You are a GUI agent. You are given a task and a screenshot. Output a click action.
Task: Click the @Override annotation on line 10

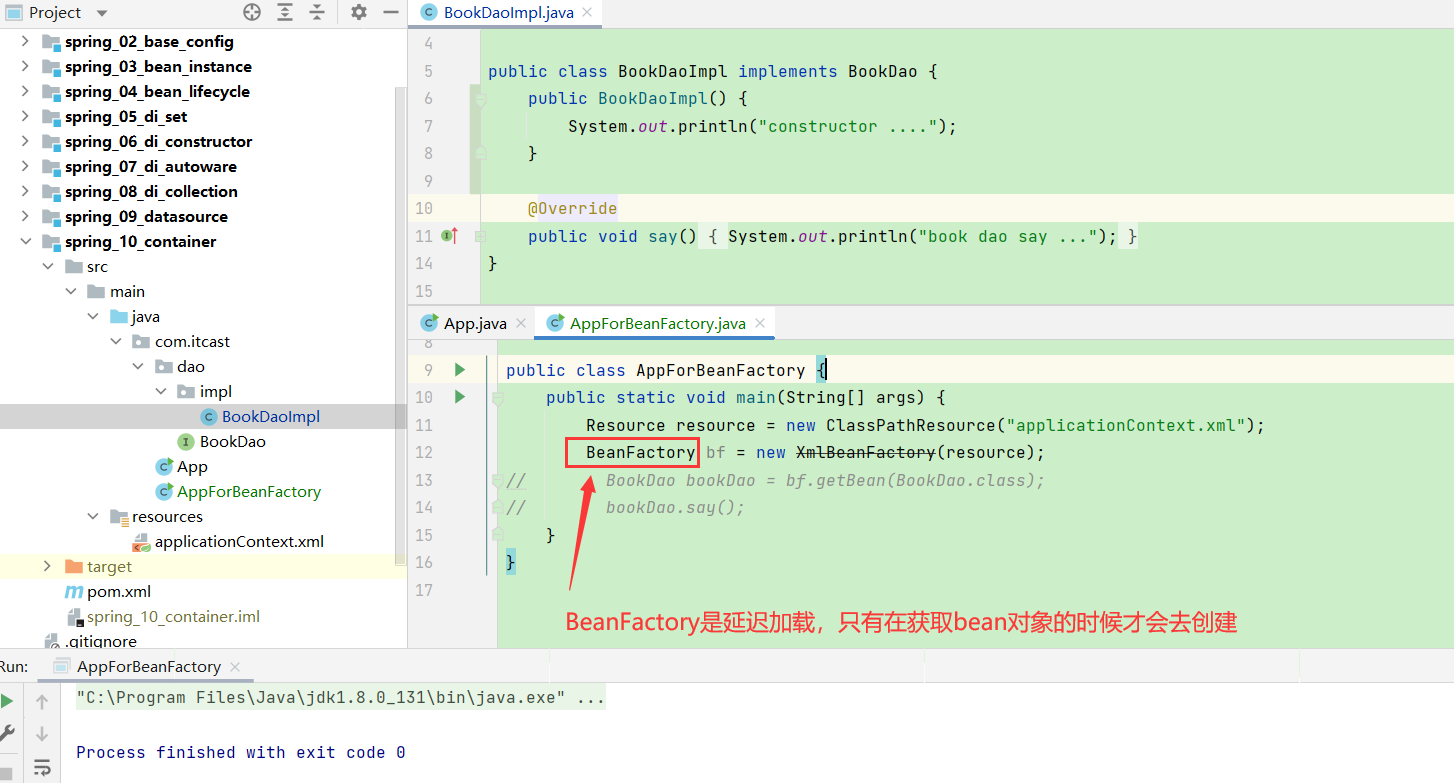point(572,208)
